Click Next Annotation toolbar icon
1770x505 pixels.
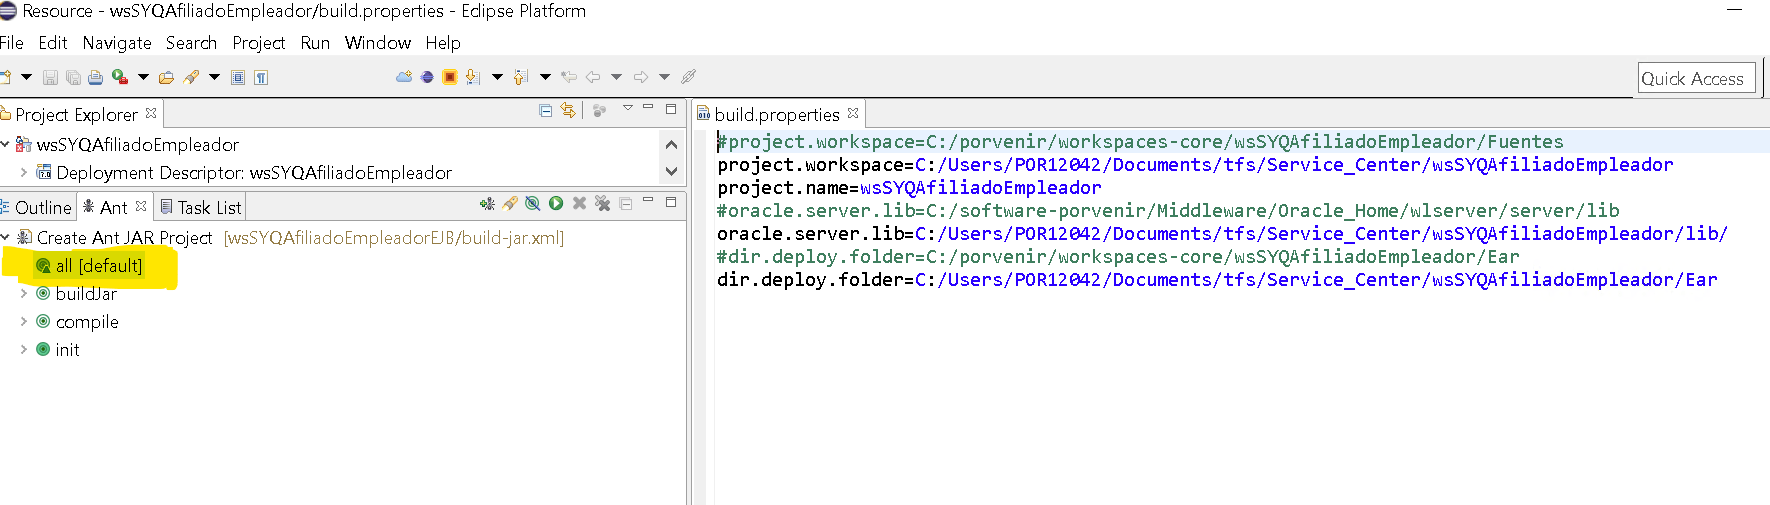[473, 77]
